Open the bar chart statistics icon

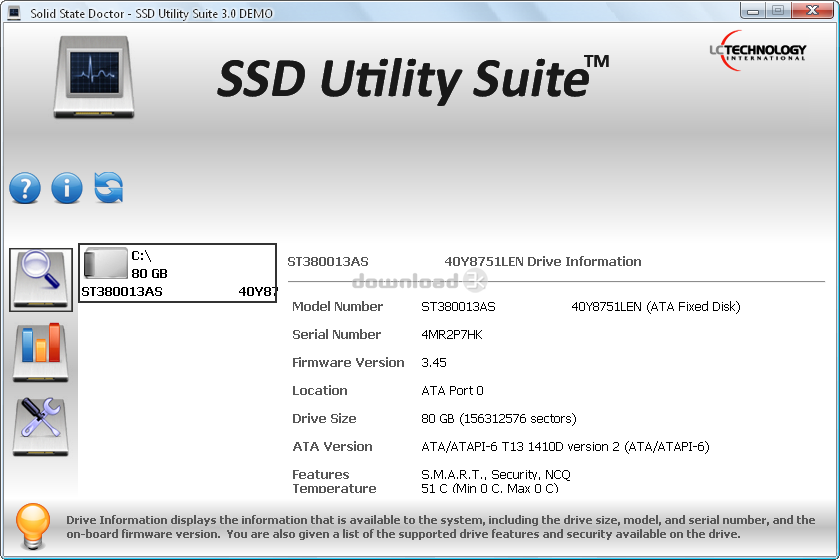coord(41,352)
